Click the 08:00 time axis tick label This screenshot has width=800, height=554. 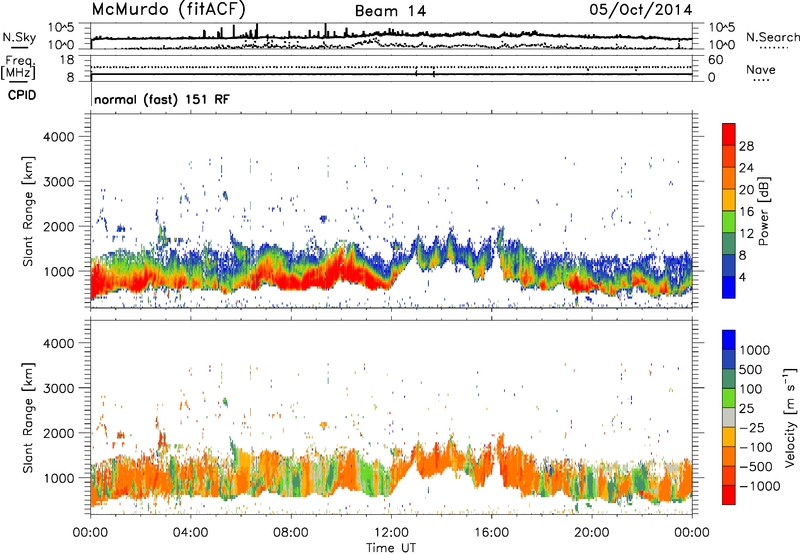(x=290, y=533)
